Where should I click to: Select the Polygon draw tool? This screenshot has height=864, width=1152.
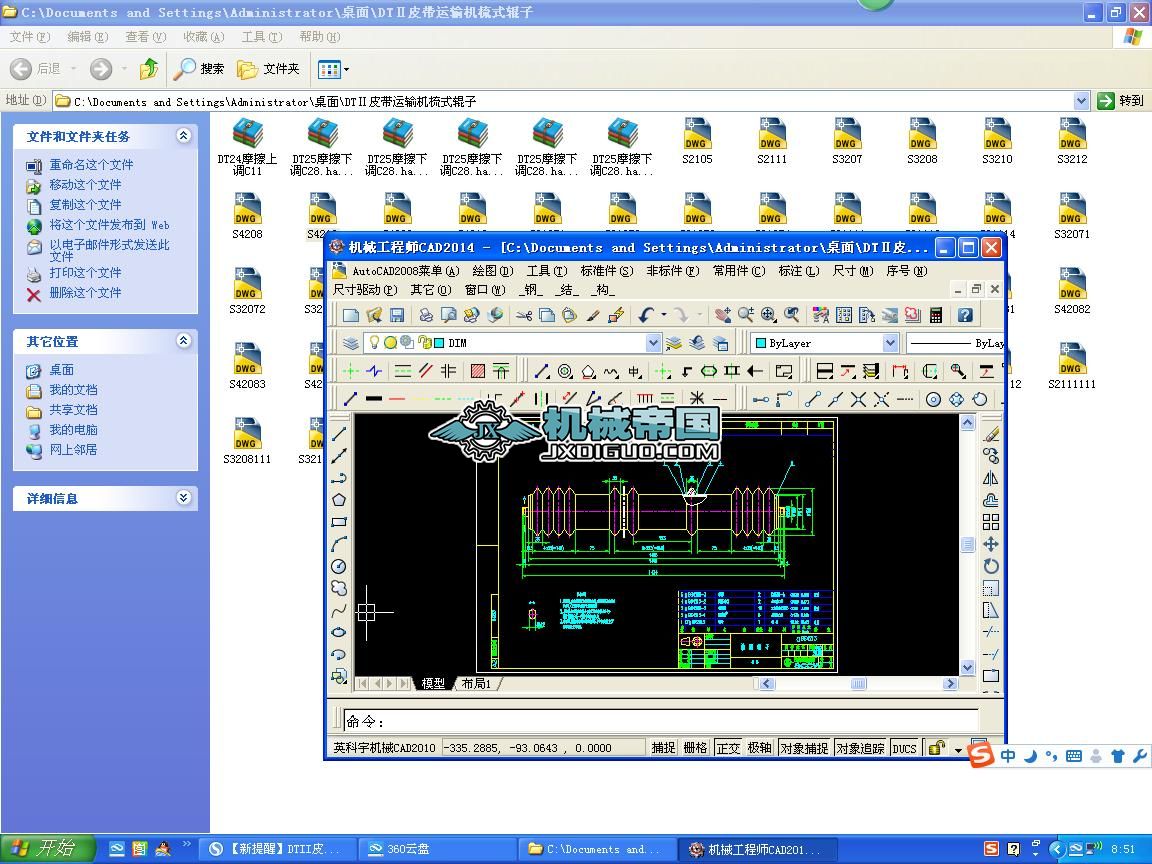(339, 500)
